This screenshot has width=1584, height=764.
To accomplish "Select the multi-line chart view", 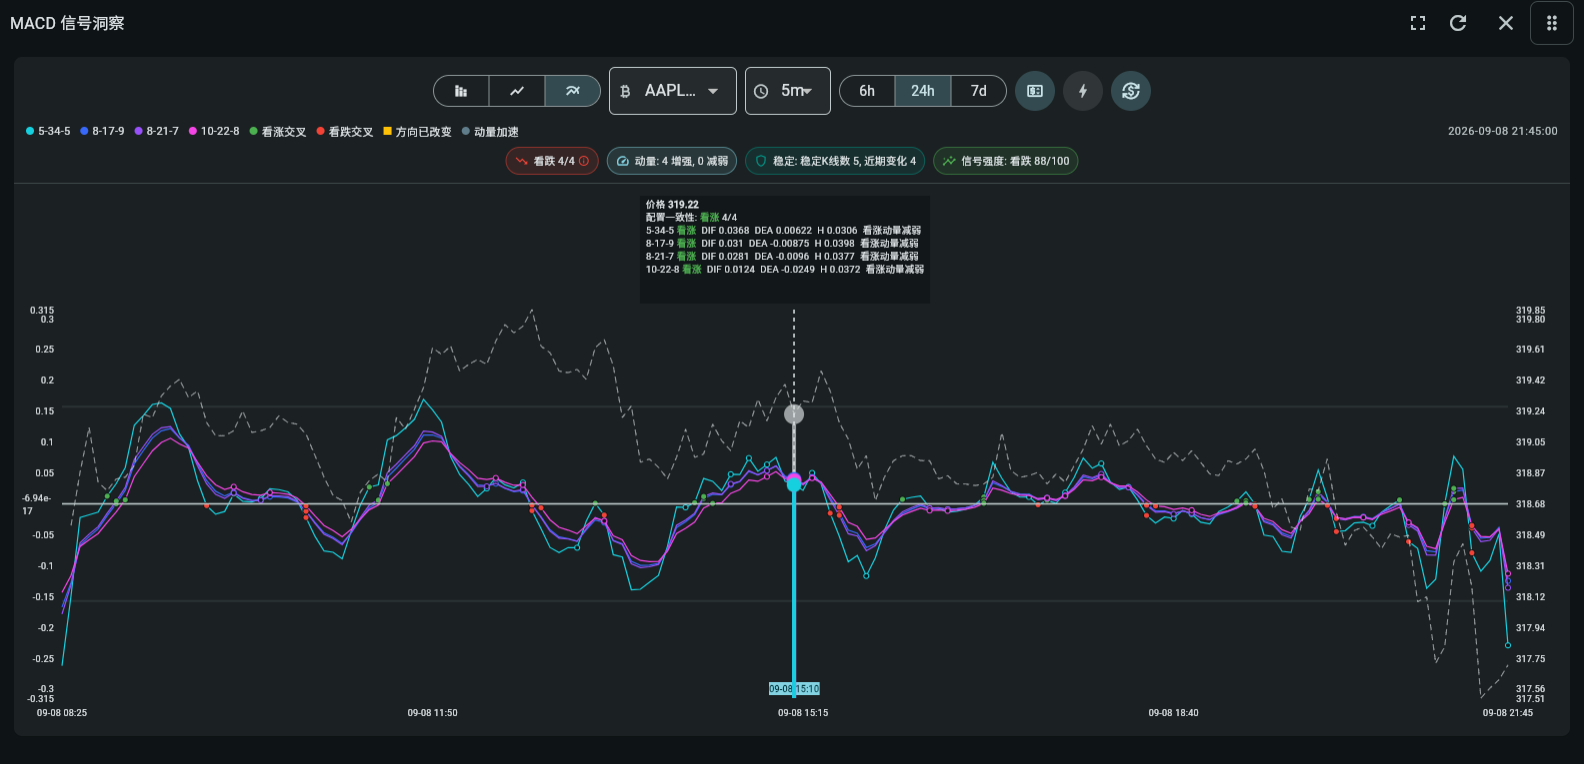I will click(x=573, y=91).
